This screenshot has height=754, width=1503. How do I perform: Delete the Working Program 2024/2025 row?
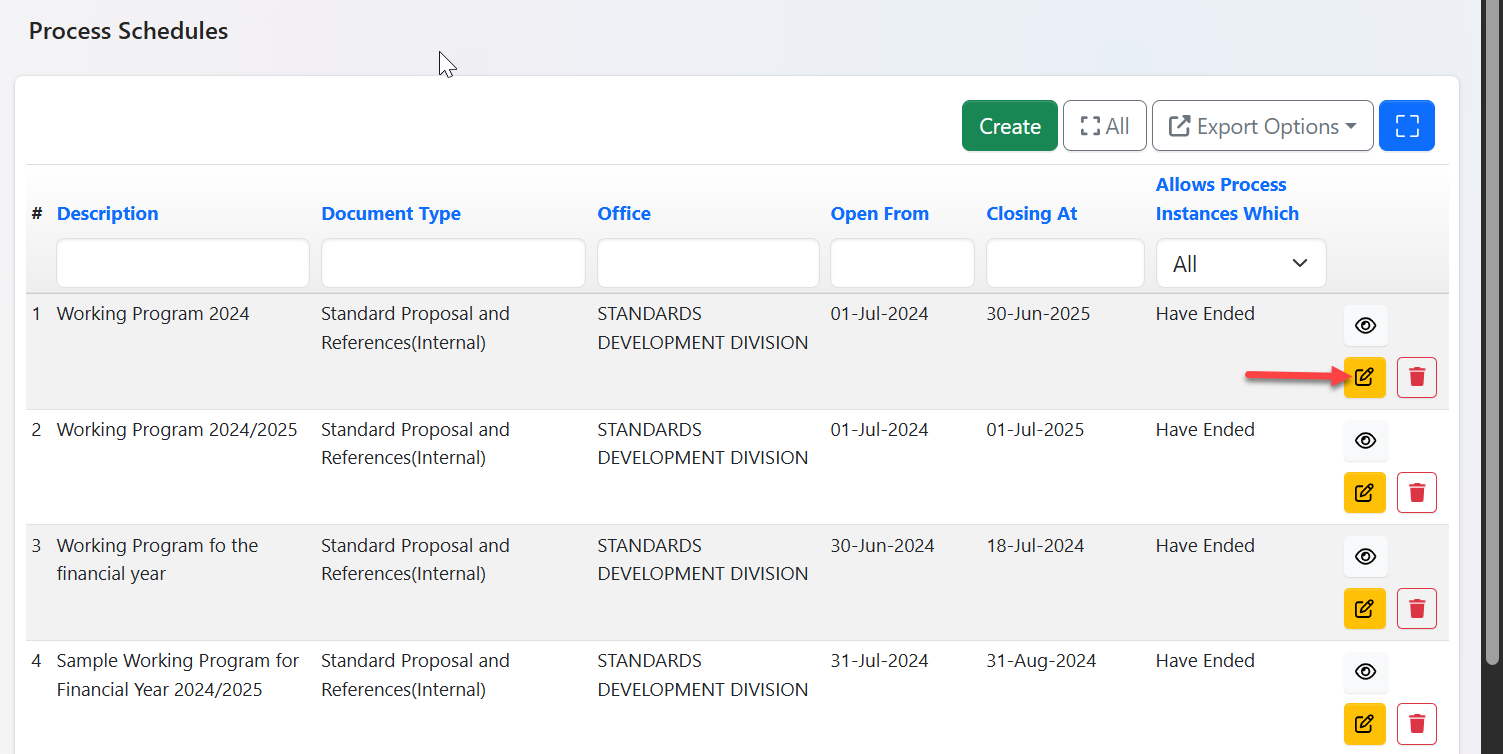coord(1416,492)
